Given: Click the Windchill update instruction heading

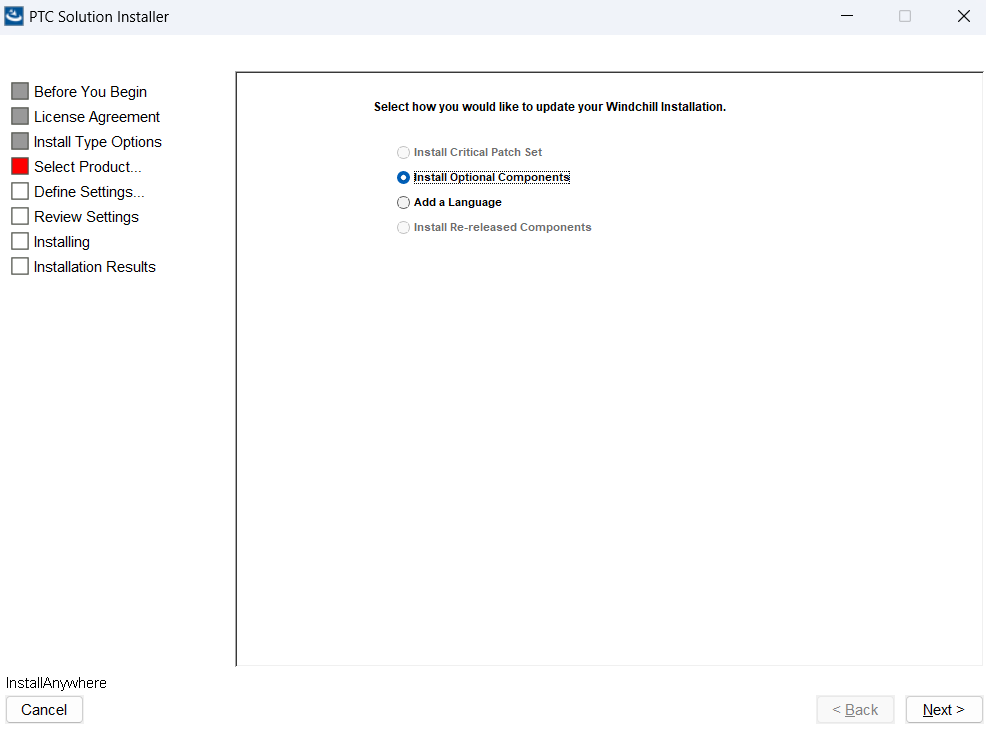Looking at the screenshot, I should tap(550, 107).
